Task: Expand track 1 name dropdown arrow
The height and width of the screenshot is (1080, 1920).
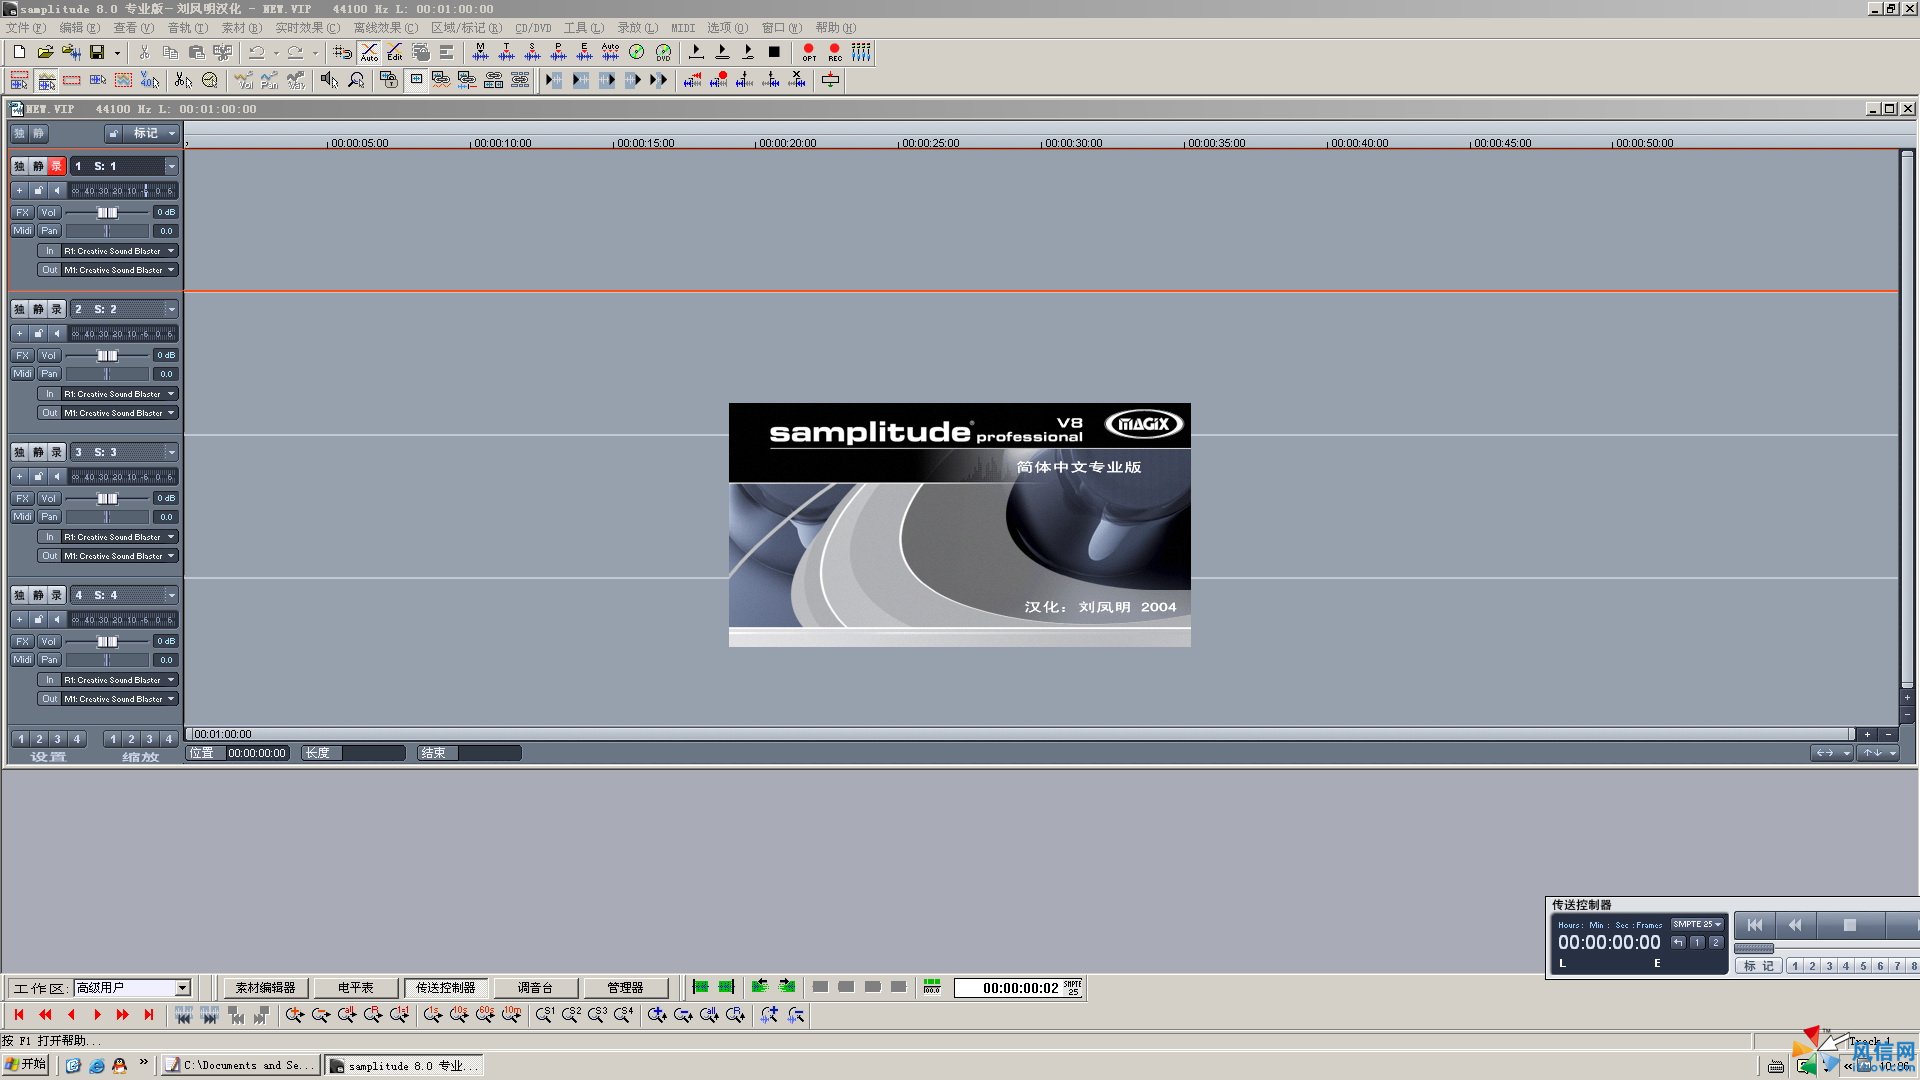Action: [x=171, y=166]
